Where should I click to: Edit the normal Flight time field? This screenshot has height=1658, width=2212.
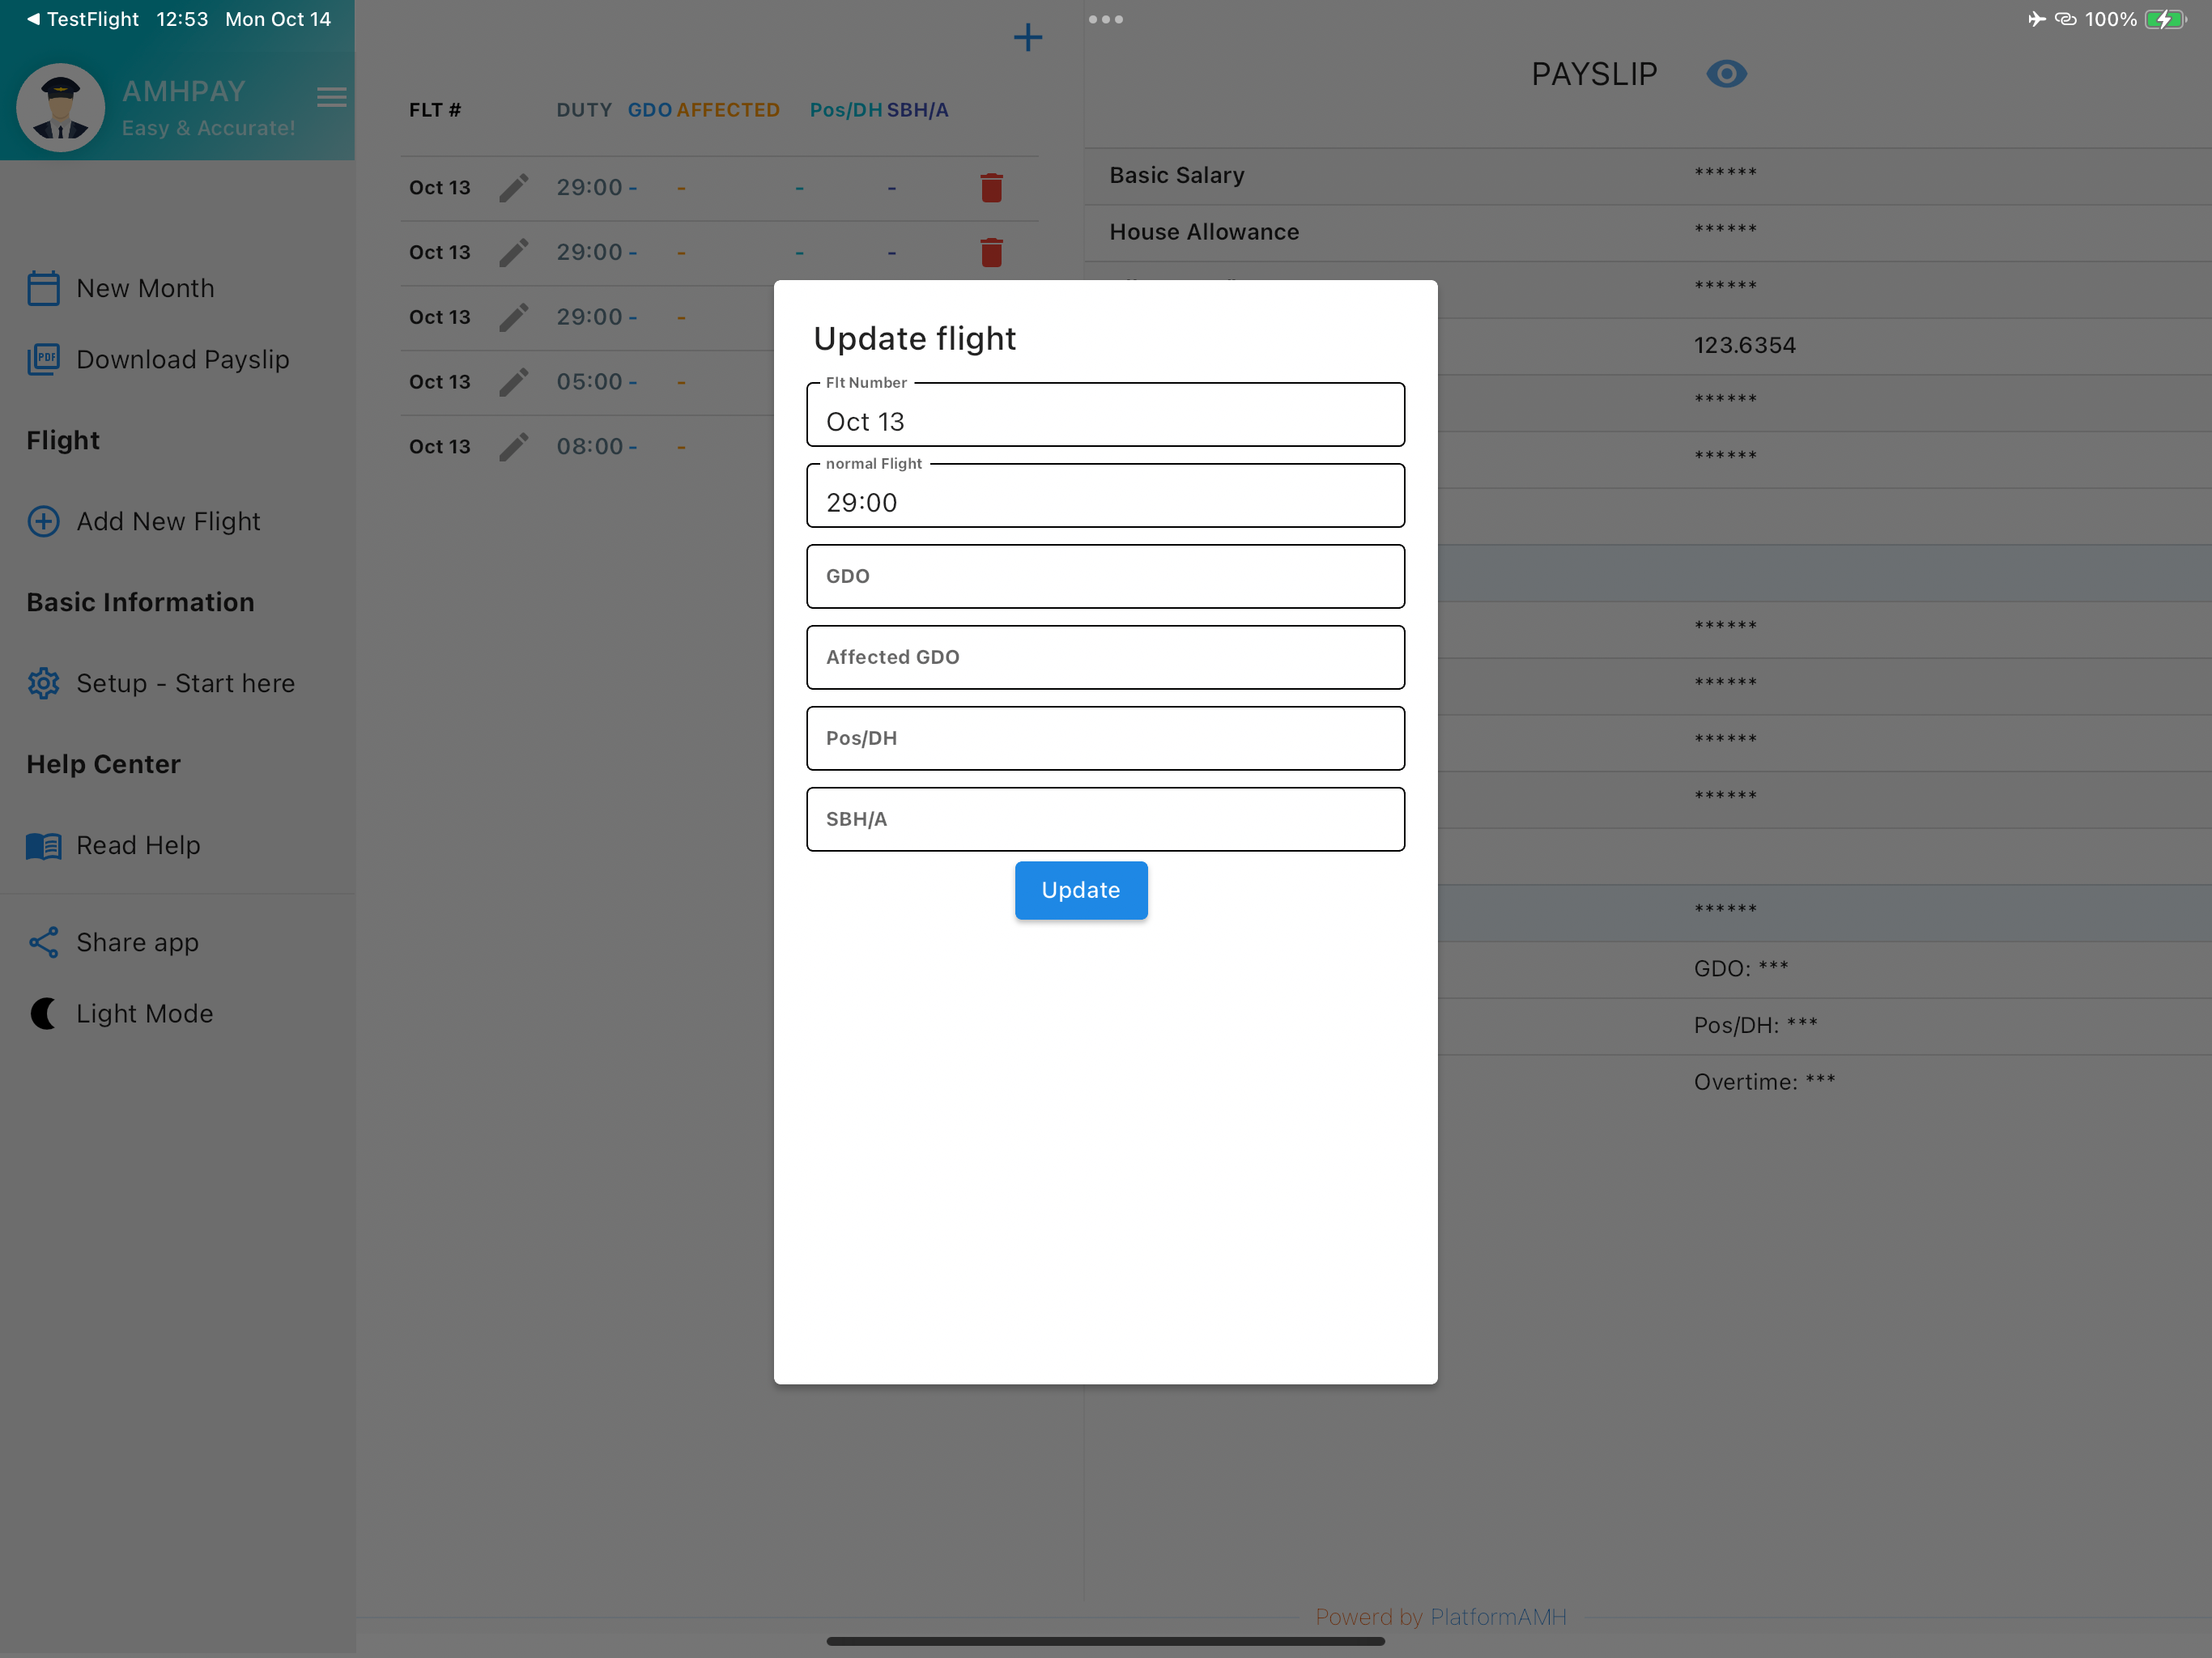click(1105, 495)
